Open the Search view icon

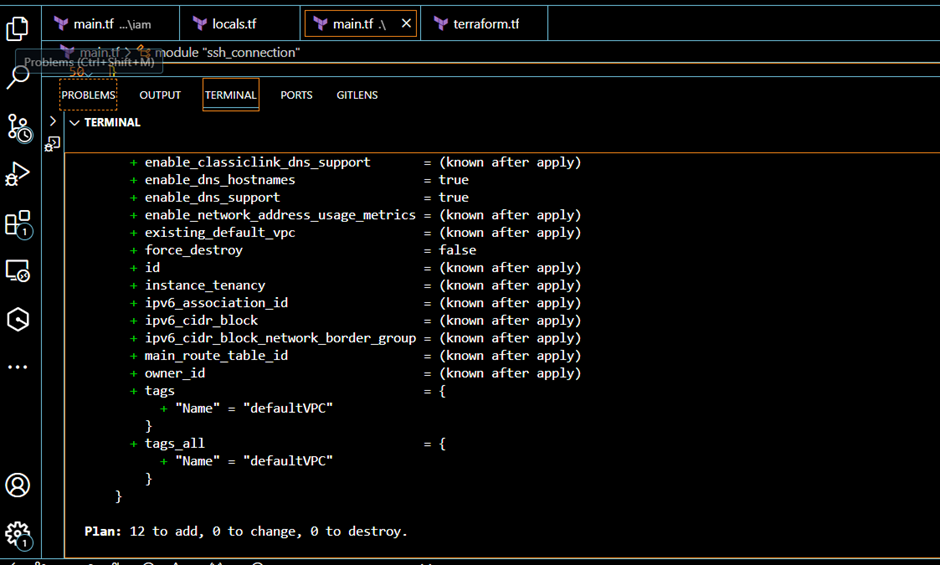tap(18, 77)
